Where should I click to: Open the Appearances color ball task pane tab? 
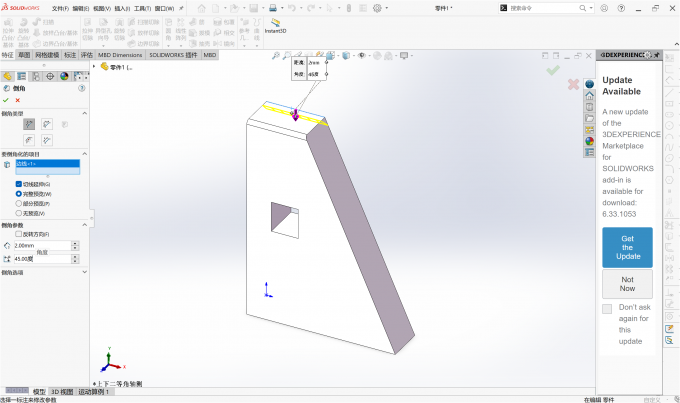pyautogui.click(x=589, y=141)
